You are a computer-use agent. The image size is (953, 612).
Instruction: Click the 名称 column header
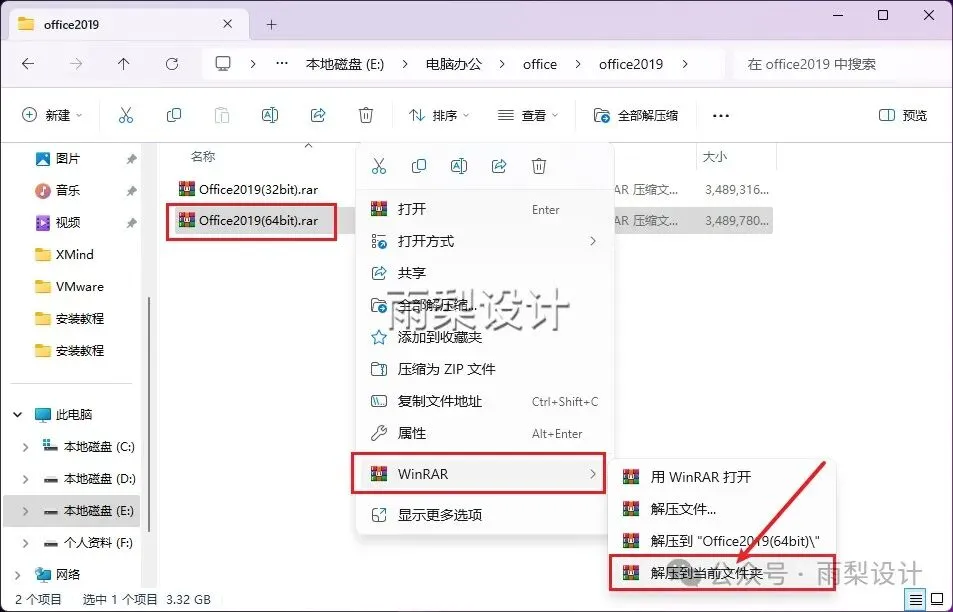pos(203,157)
